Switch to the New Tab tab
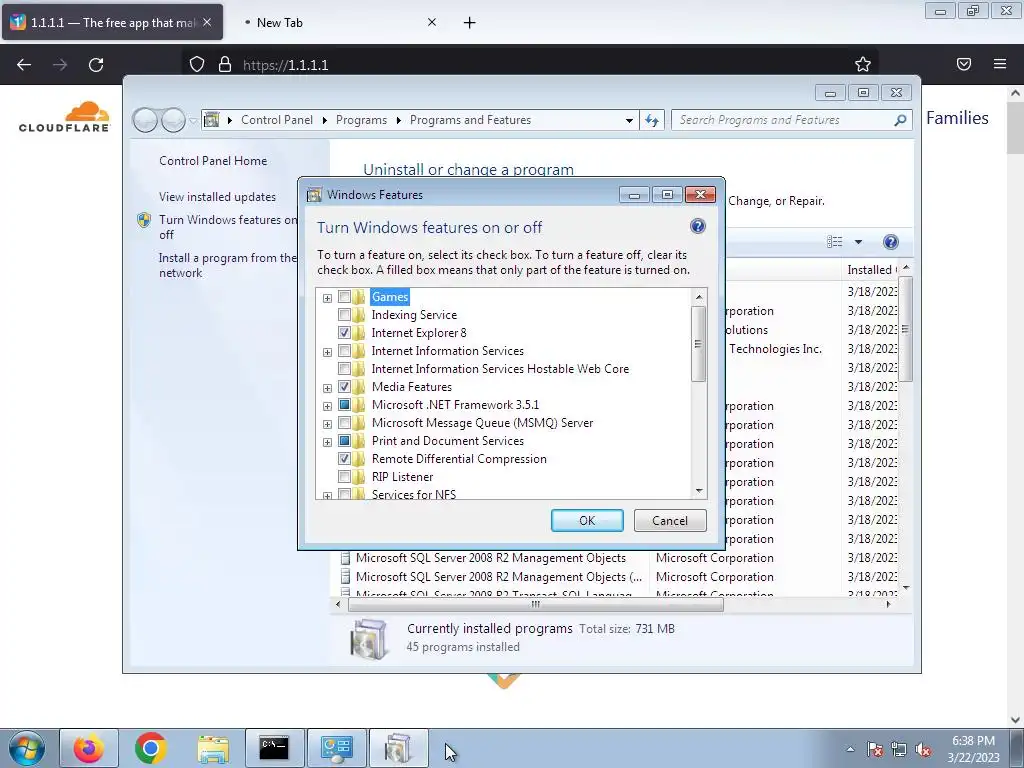This screenshot has width=1024, height=768. 280,23
